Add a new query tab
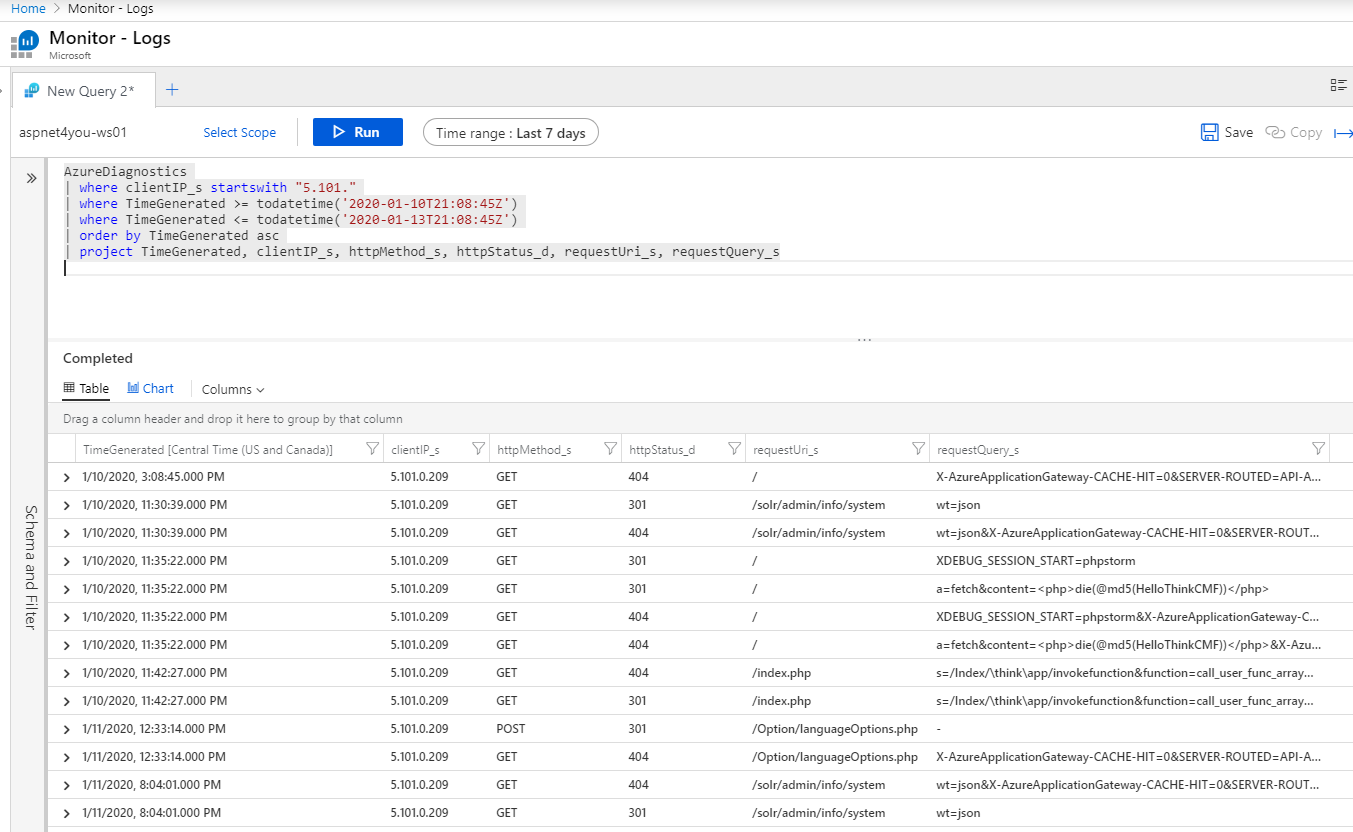1353x832 pixels. click(x=172, y=90)
